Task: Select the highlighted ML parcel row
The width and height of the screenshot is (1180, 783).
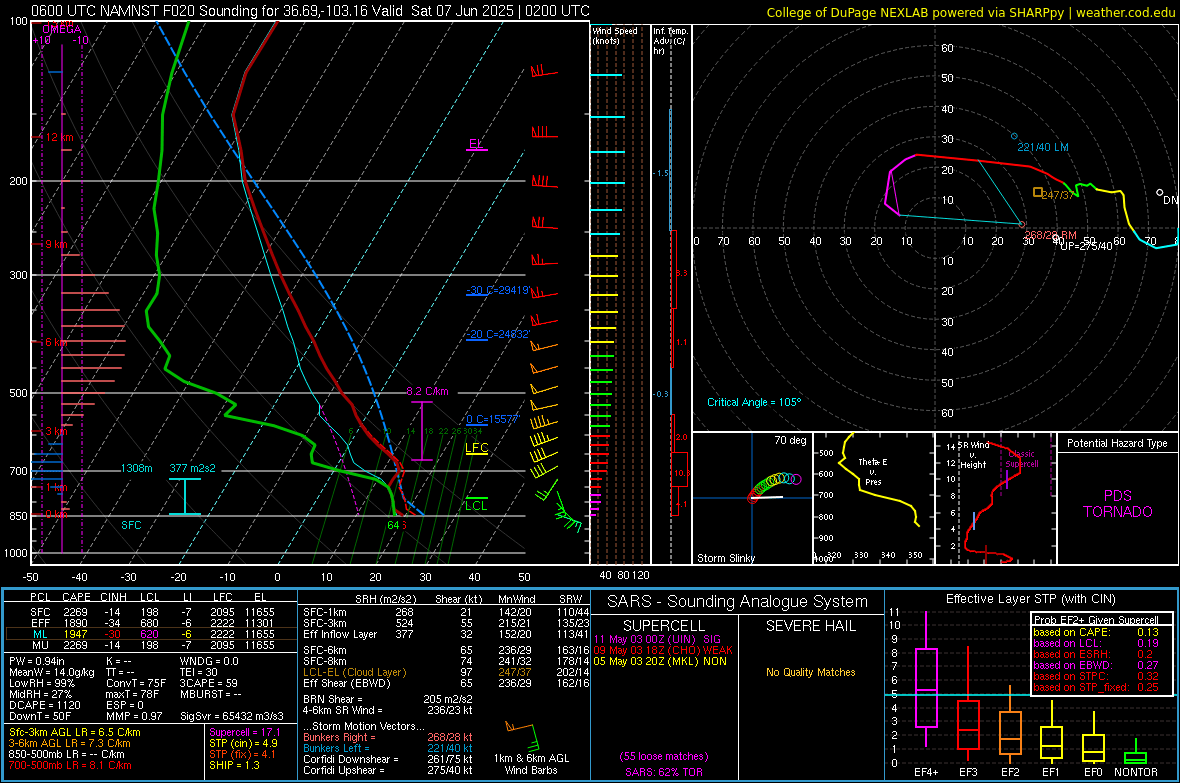Action: (151, 634)
